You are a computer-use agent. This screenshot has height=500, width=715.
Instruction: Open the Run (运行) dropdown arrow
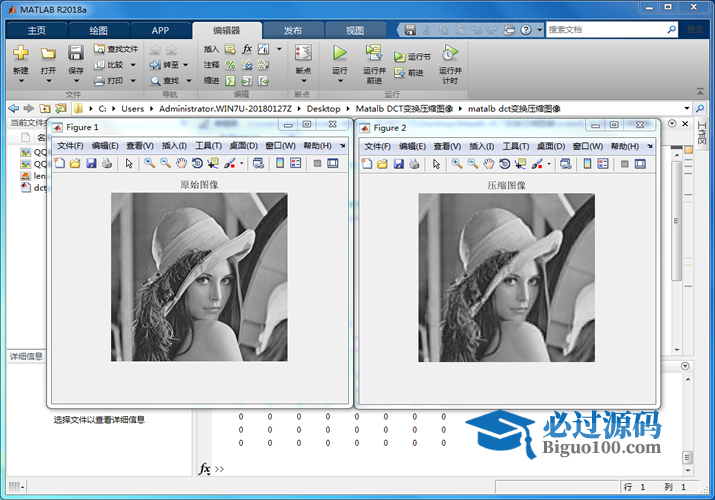(x=340, y=81)
